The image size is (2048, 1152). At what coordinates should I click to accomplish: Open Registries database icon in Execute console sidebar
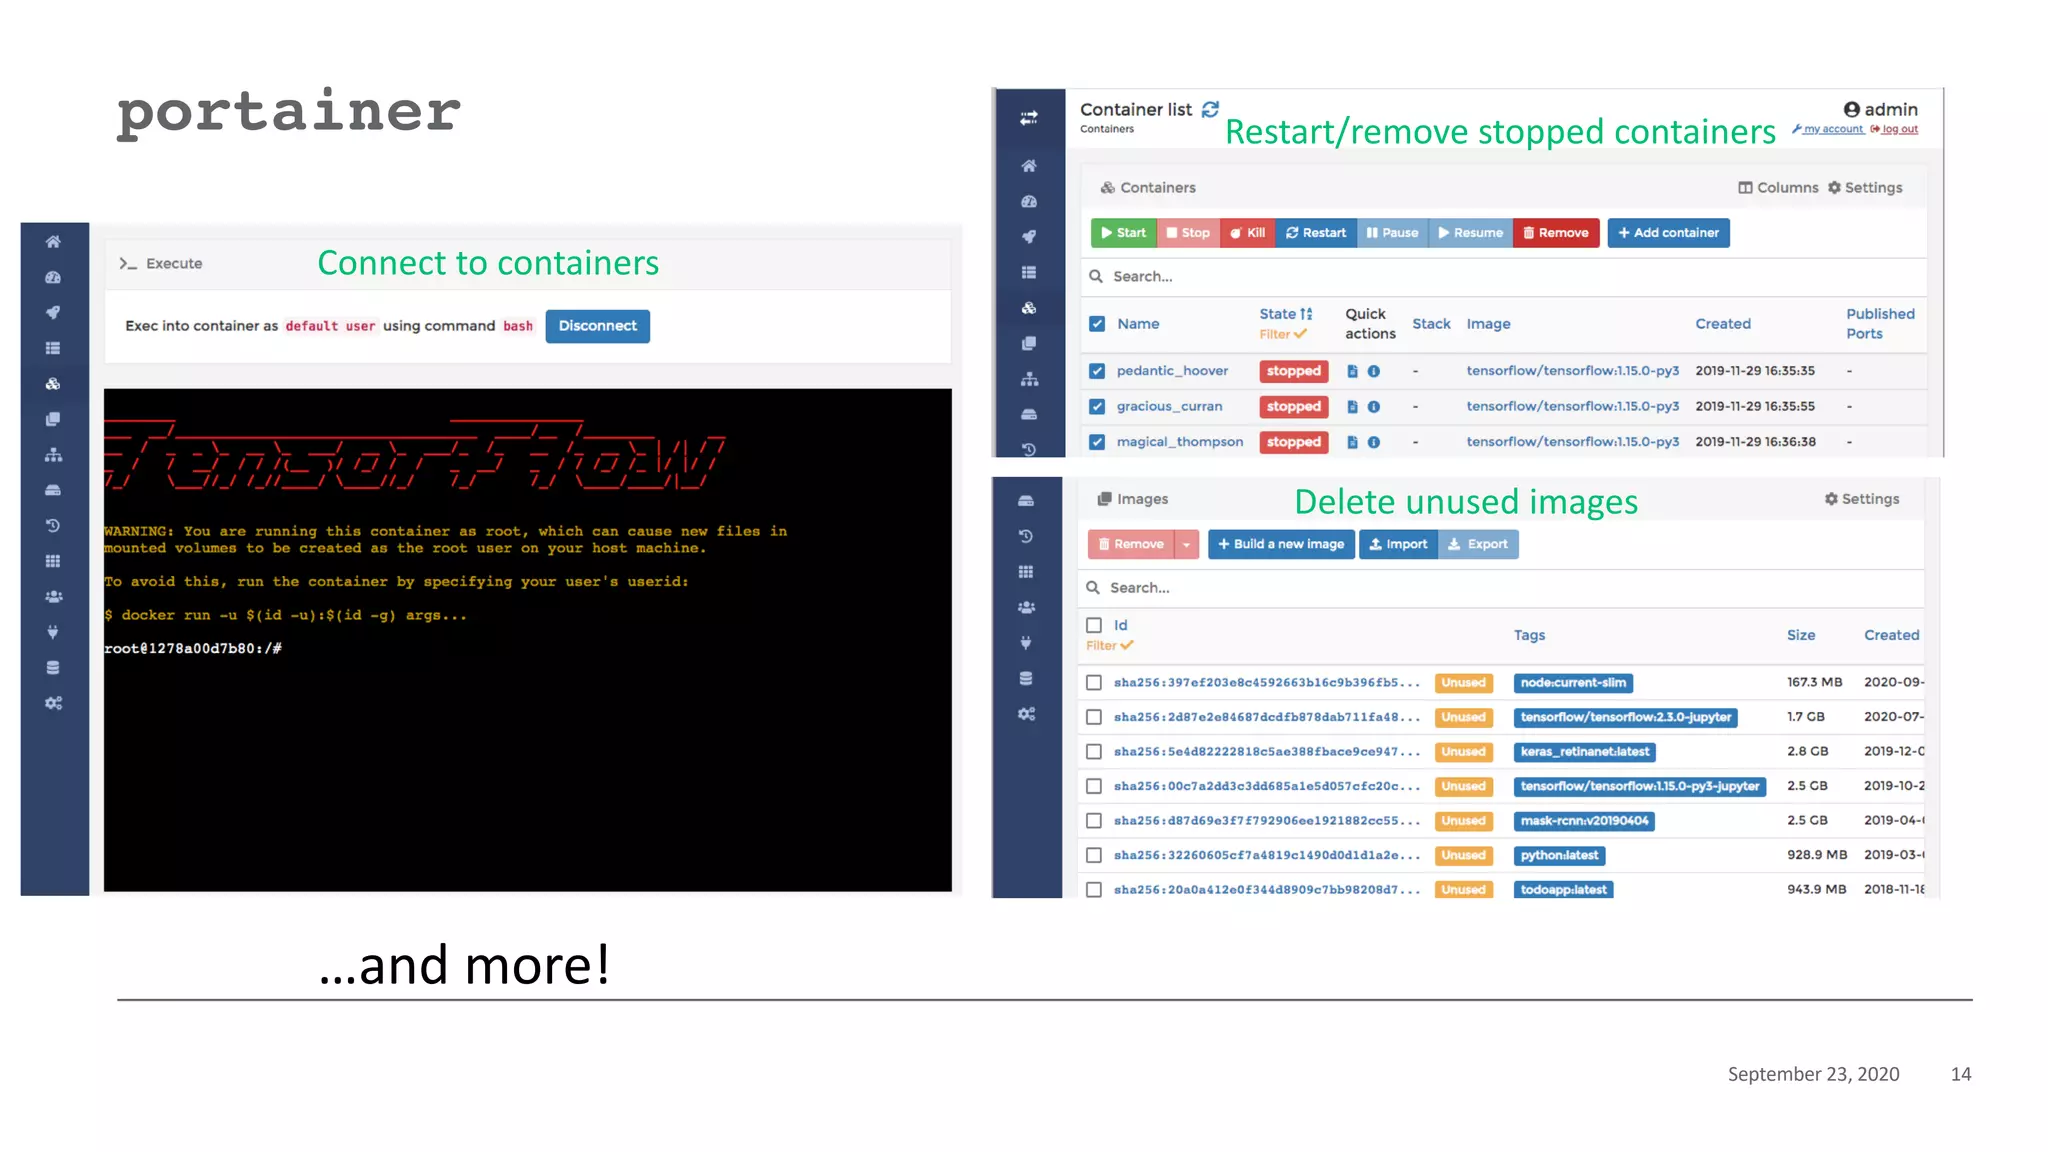click(53, 667)
